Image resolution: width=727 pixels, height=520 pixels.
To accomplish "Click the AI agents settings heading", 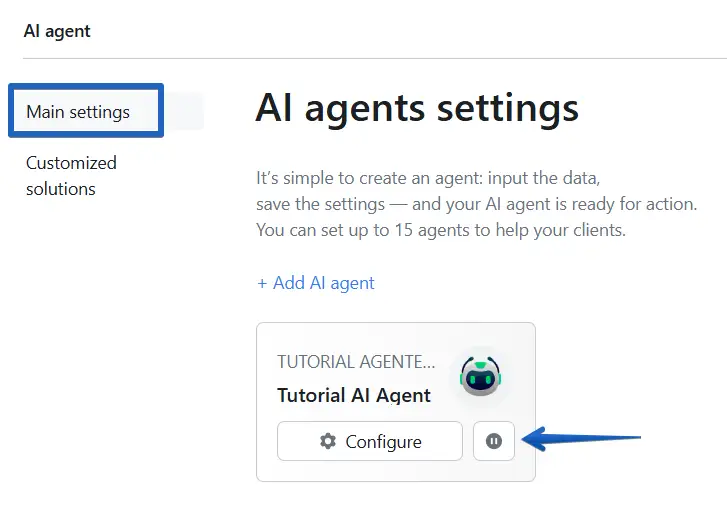I will [417, 108].
